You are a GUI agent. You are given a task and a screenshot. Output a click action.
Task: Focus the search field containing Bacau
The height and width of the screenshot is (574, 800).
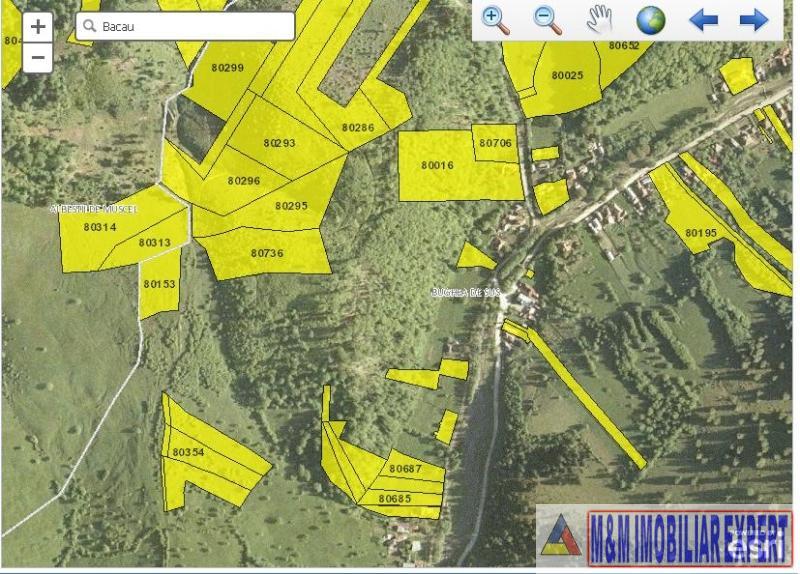pyautogui.click(x=190, y=26)
